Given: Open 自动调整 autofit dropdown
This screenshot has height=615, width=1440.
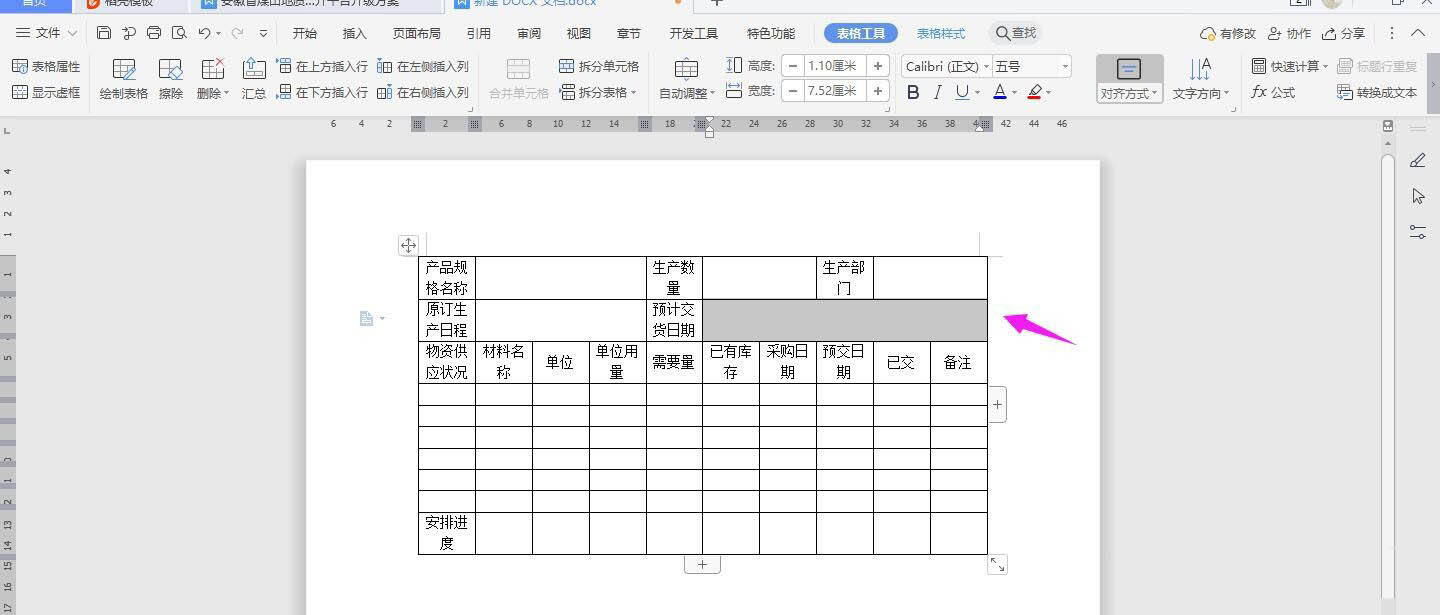Looking at the screenshot, I should [687, 80].
